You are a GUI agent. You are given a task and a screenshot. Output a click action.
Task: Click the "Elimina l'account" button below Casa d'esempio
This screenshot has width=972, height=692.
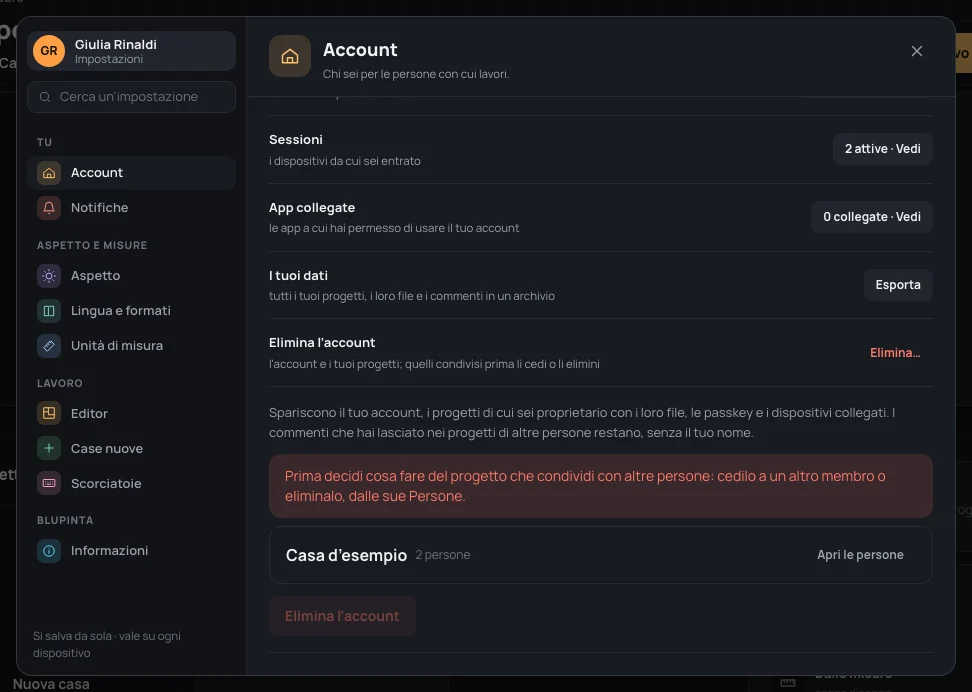tap(342, 616)
